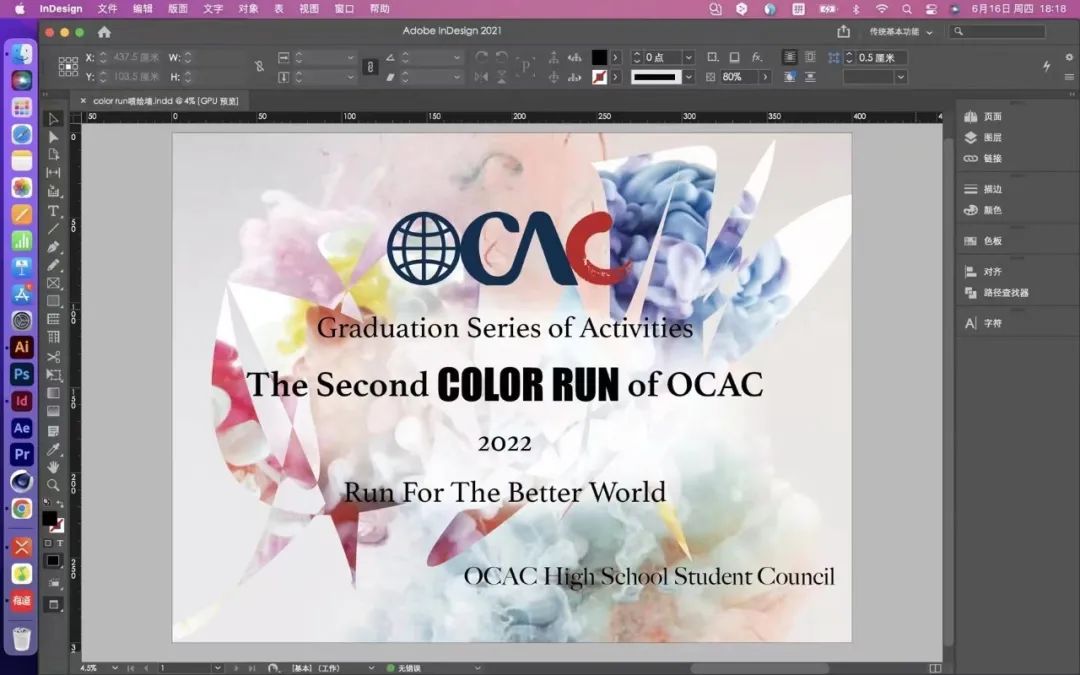The height and width of the screenshot is (675, 1080).
Task: Open the 对象 menu
Action: tap(248, 9)
